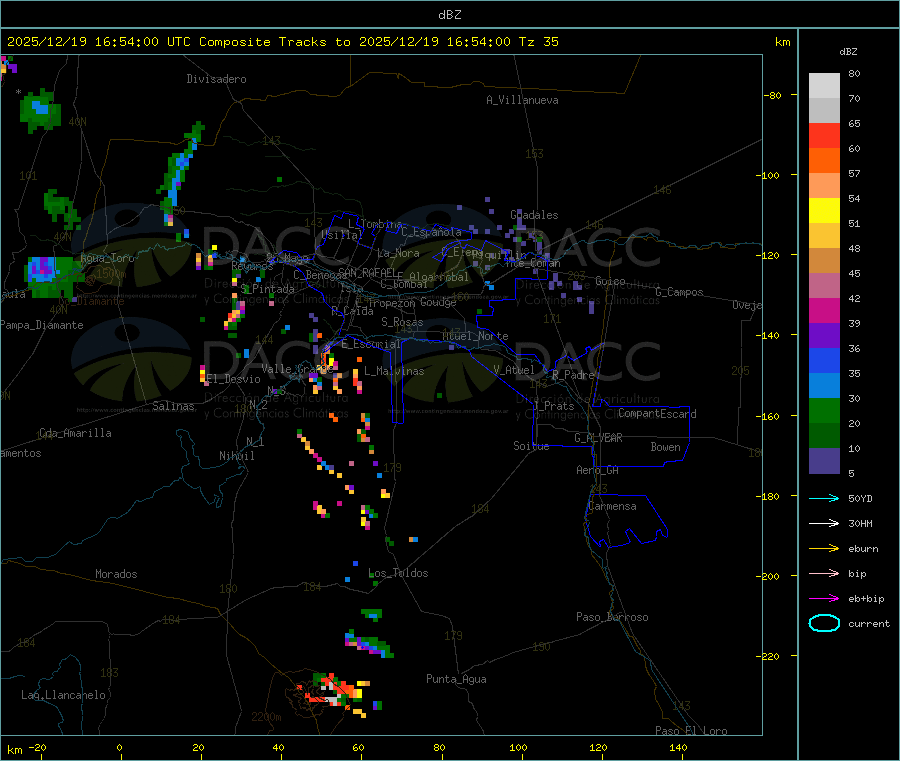The height and width of the screenshot is (761, 900).
Task: Click the Guico map label
Action: tap(610, 281)
